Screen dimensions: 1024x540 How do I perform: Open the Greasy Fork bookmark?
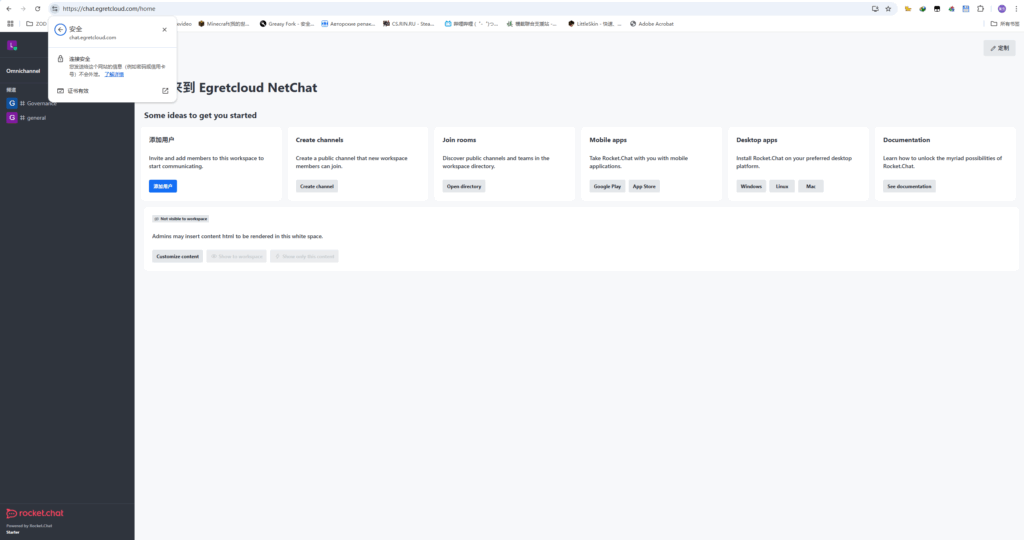[287, 24]
